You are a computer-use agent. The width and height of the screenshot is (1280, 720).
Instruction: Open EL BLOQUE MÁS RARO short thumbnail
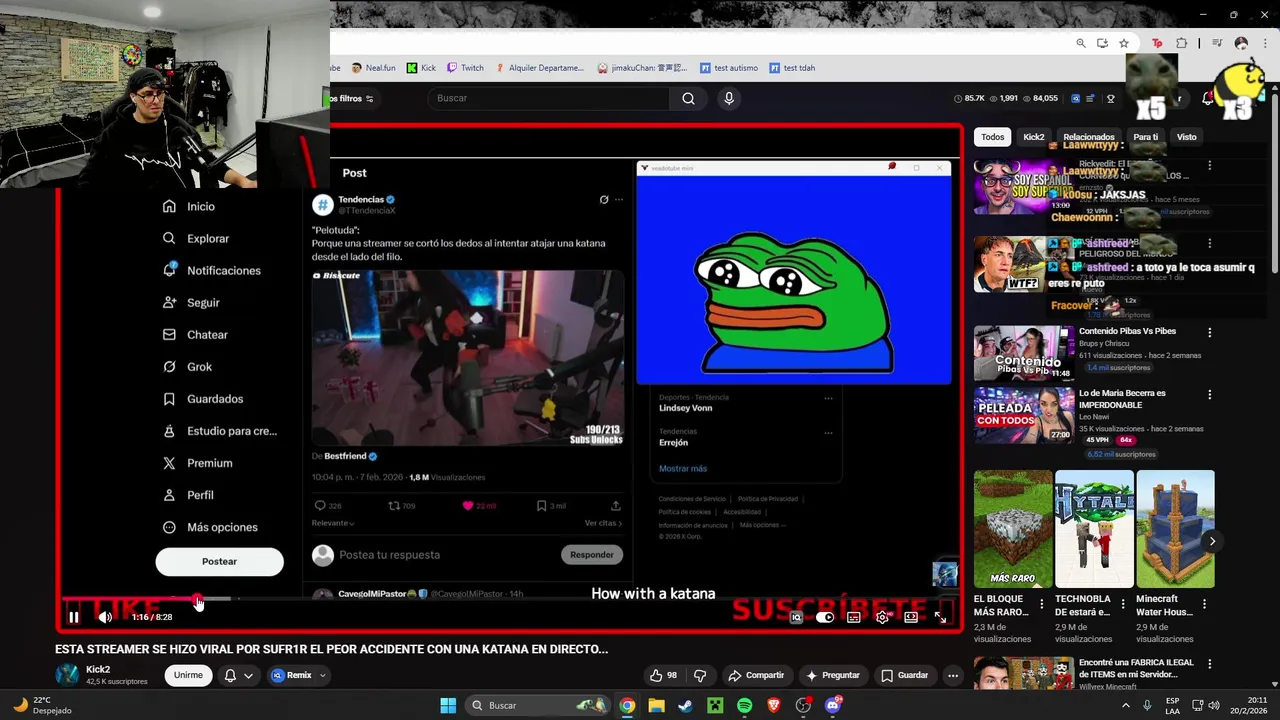pyautogui.click(x=1013, y=529)
